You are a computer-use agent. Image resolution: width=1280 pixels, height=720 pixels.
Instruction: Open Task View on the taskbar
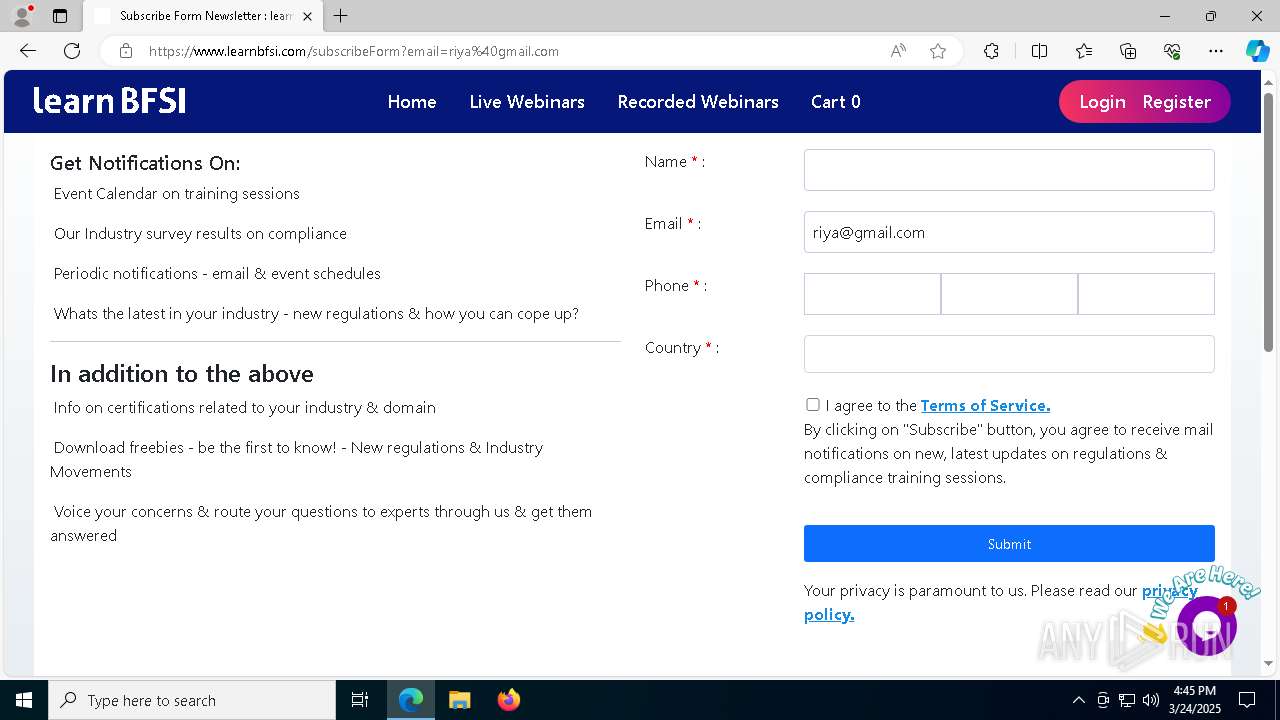click(360, 700)
